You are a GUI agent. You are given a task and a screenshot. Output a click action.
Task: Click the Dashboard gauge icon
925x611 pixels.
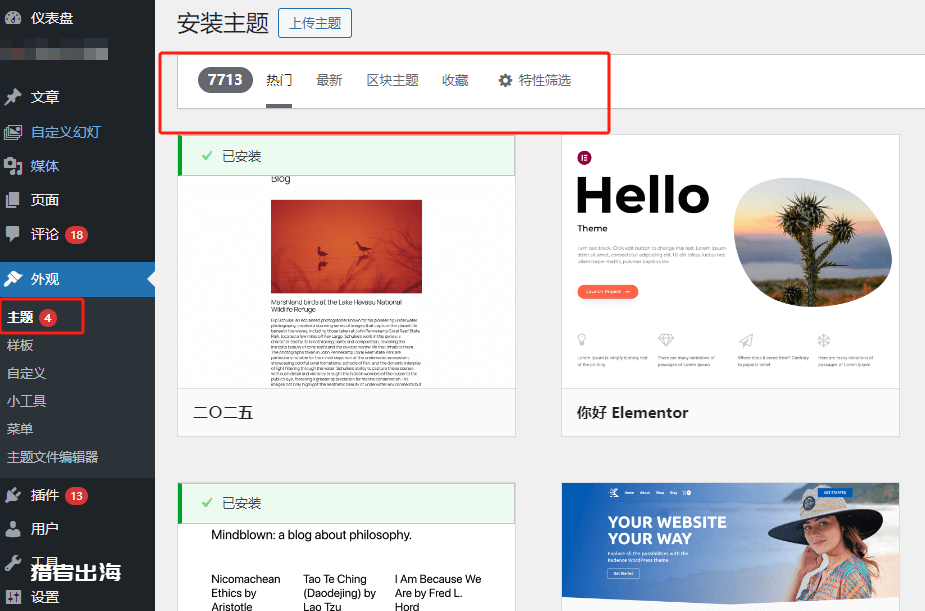[13, 18]
